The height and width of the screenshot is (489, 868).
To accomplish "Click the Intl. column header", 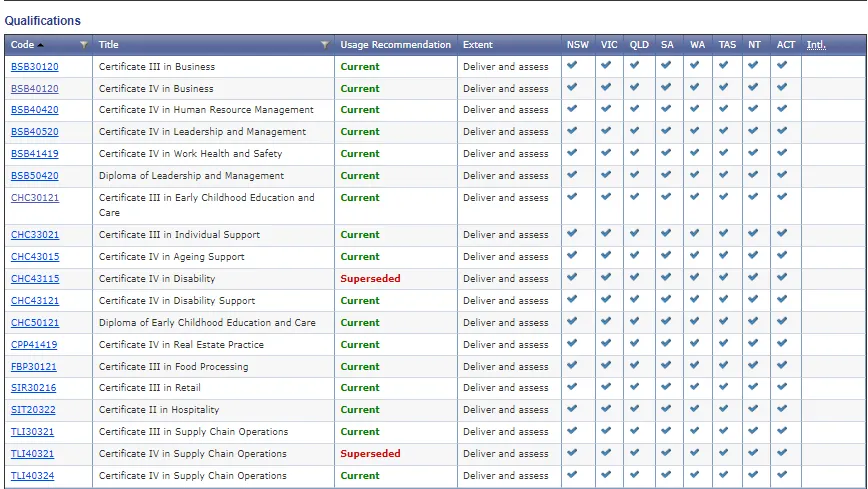I will click(816, 45).
